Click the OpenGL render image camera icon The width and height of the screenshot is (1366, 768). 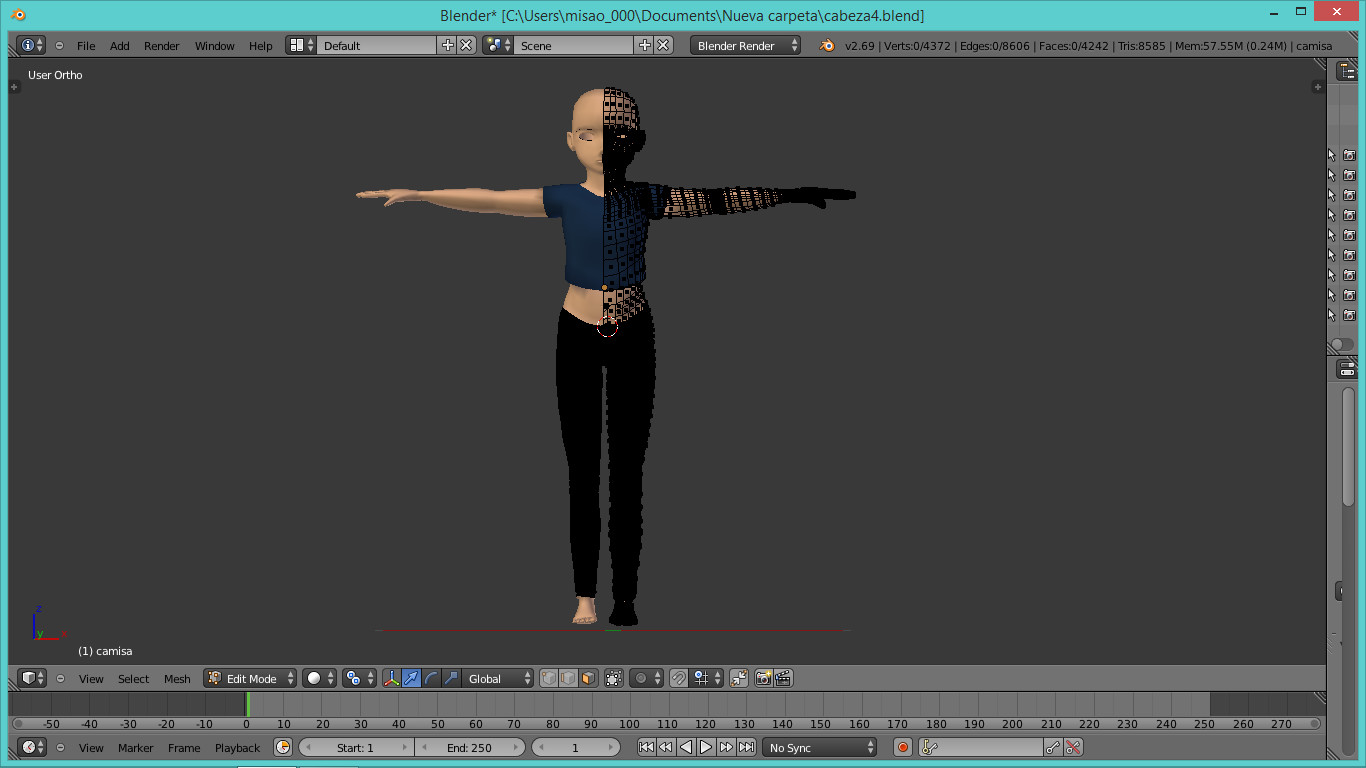click(763, 678)
